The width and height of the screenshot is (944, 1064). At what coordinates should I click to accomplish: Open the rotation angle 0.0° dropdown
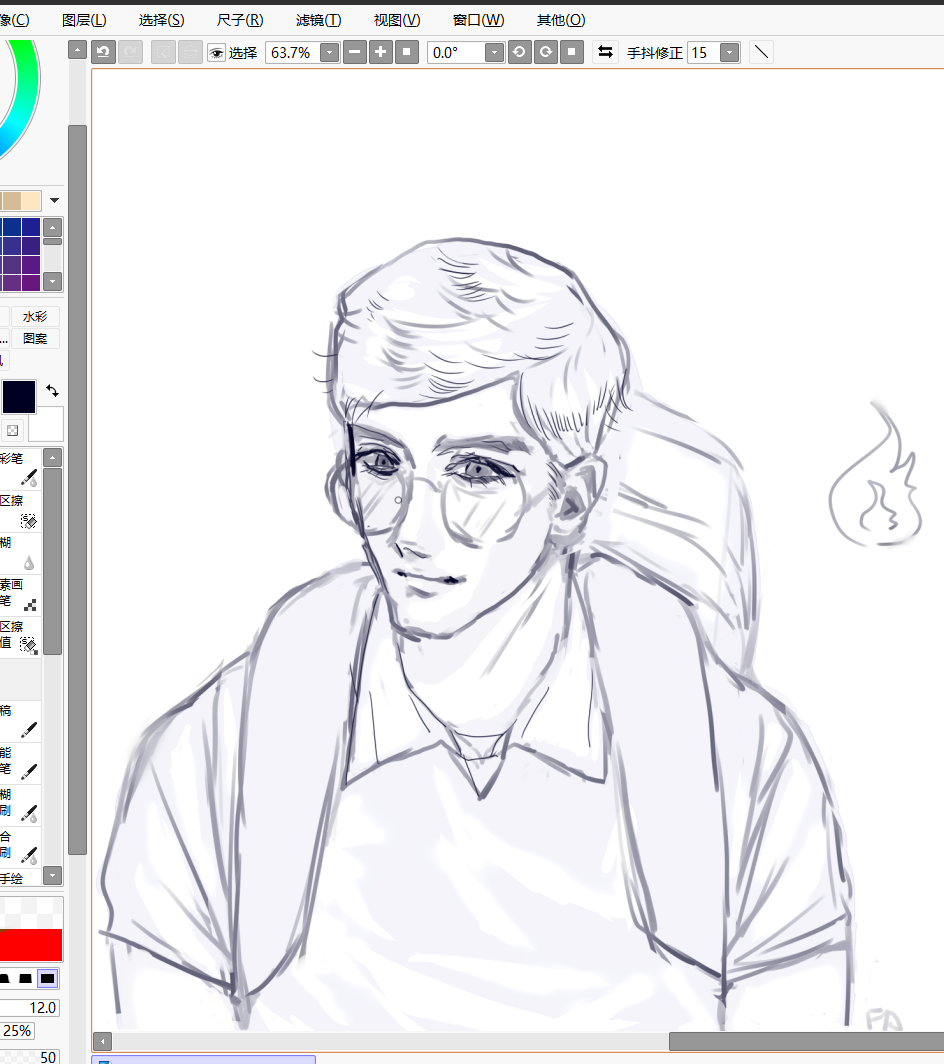pyautogui.click(x=493, y=53)
